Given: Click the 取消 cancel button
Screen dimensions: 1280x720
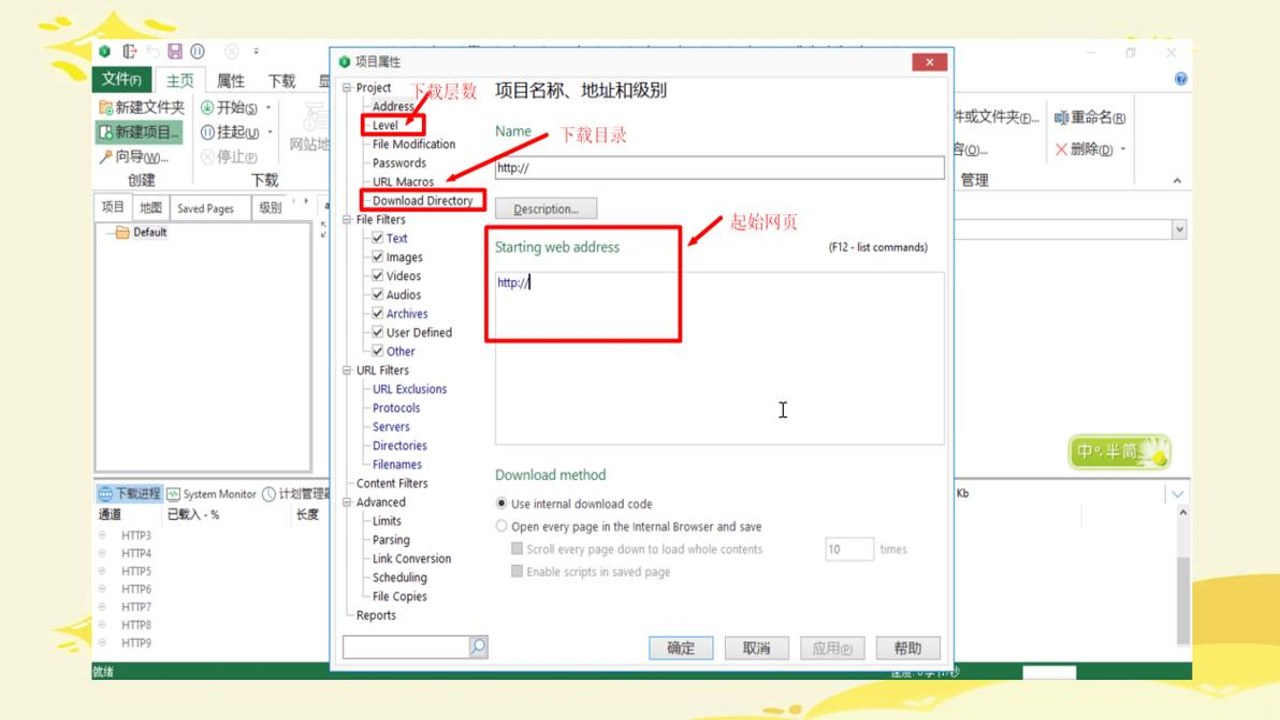Looking at the screenshot, I should pyautogui.click(x=757, y=648).
